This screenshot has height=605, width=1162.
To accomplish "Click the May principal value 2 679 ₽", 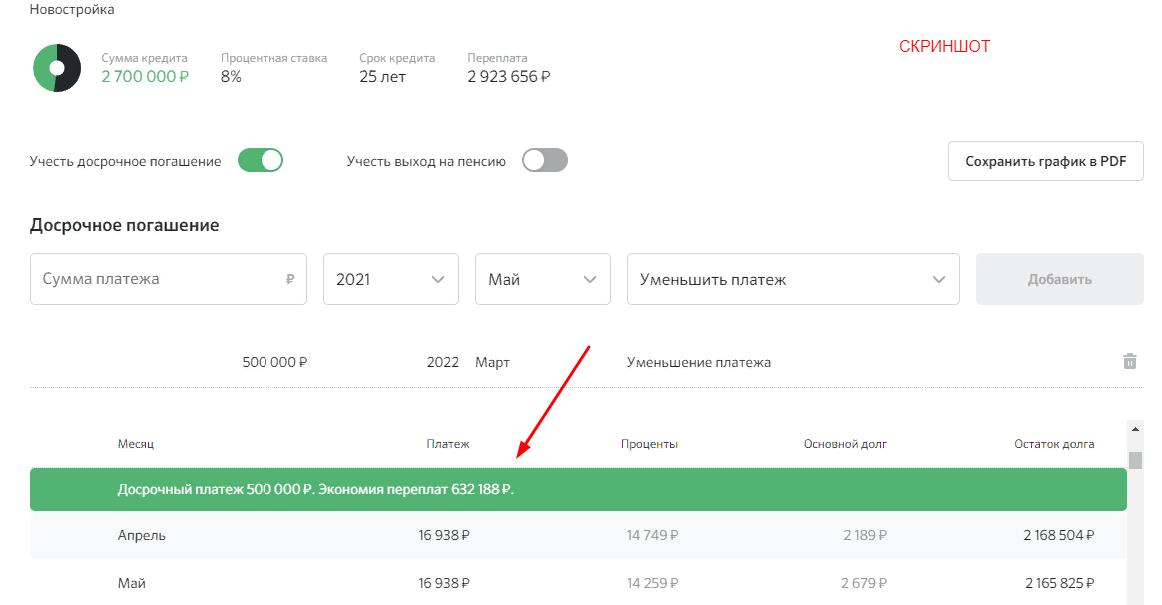I will (x=864, y=583).
